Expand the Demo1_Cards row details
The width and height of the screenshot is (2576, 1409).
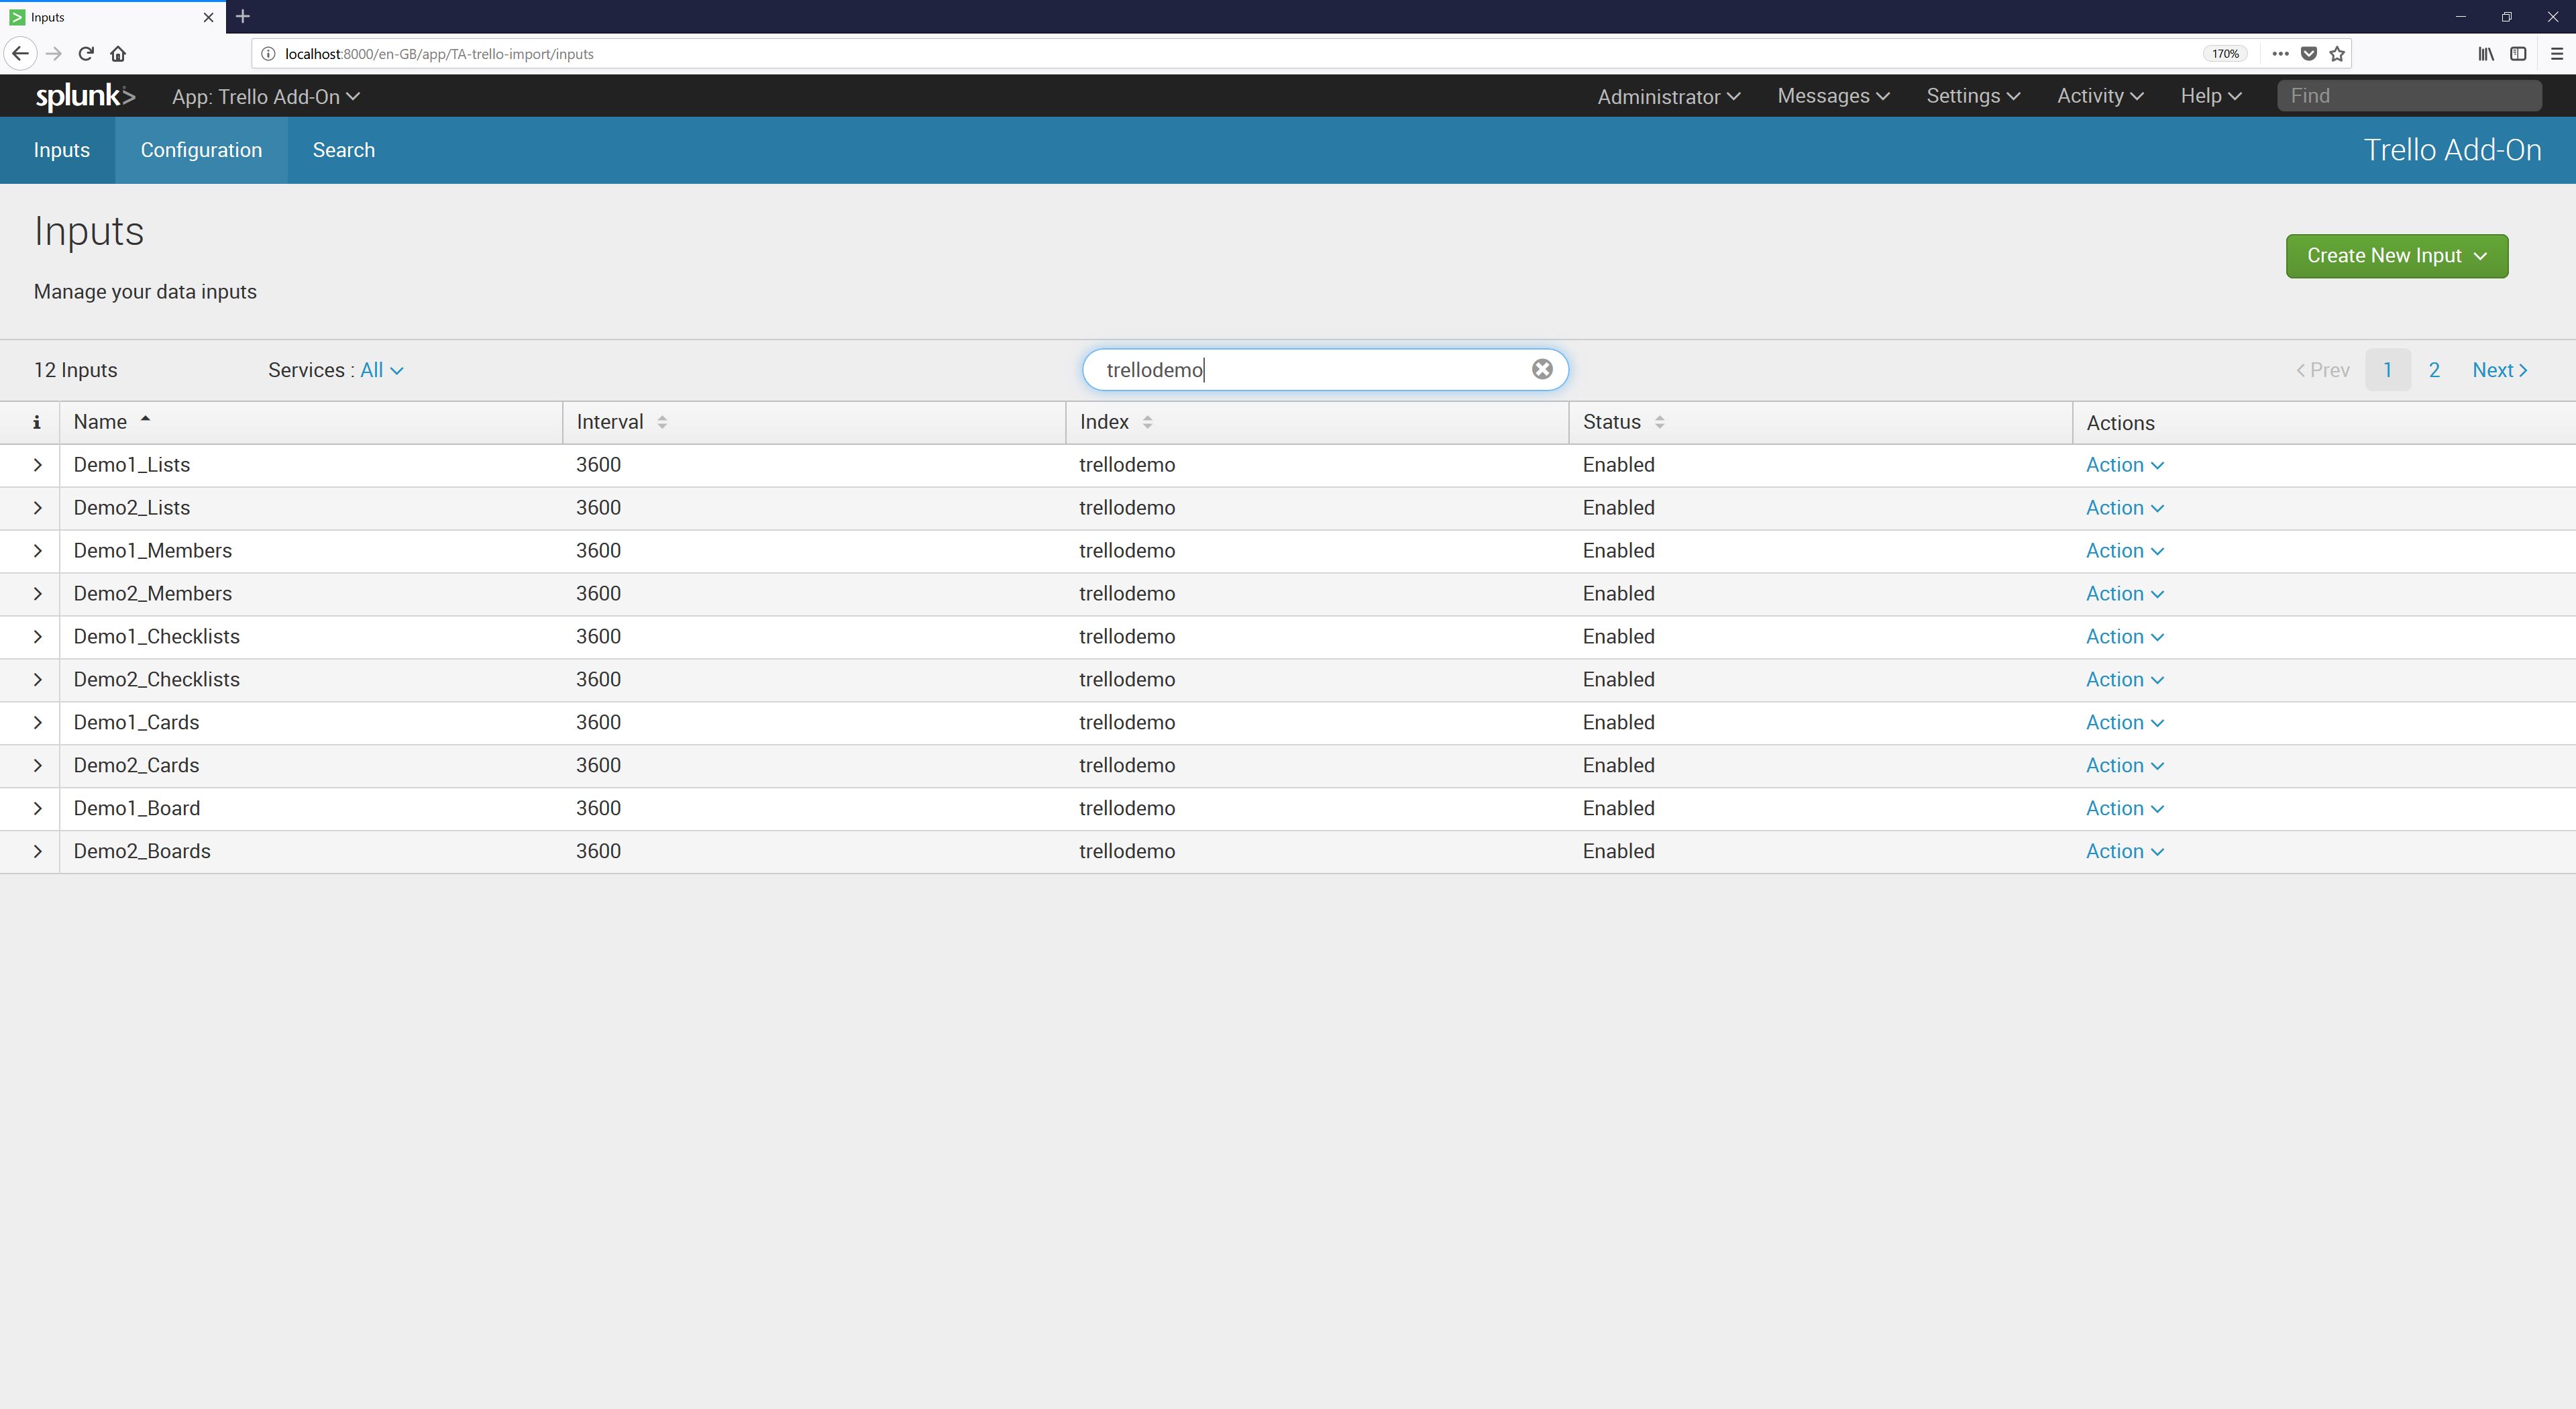pyautogui.click(x=37, y=723)
